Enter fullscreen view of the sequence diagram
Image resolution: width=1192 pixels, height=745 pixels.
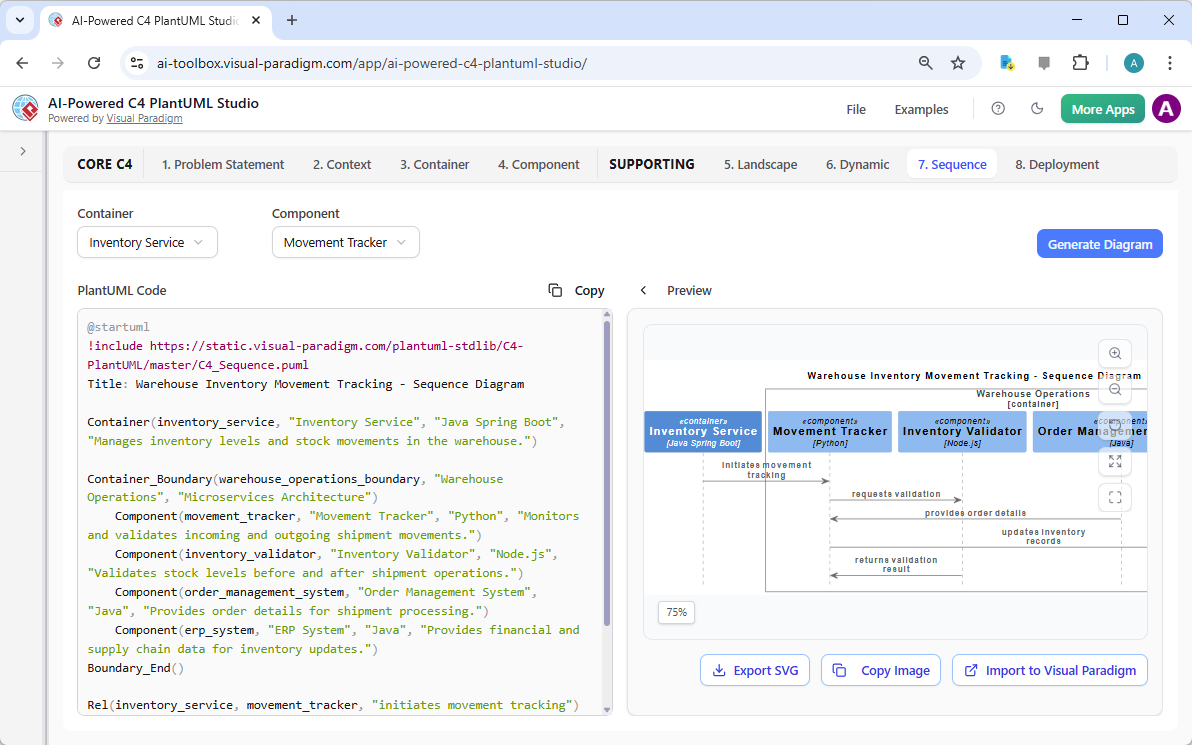coord(1114,461)
